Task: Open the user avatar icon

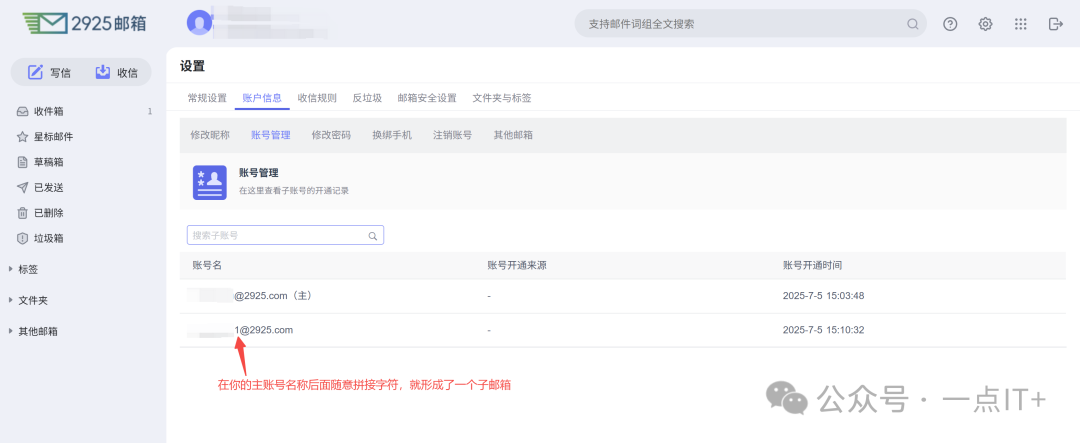Action: coord(200,23)
